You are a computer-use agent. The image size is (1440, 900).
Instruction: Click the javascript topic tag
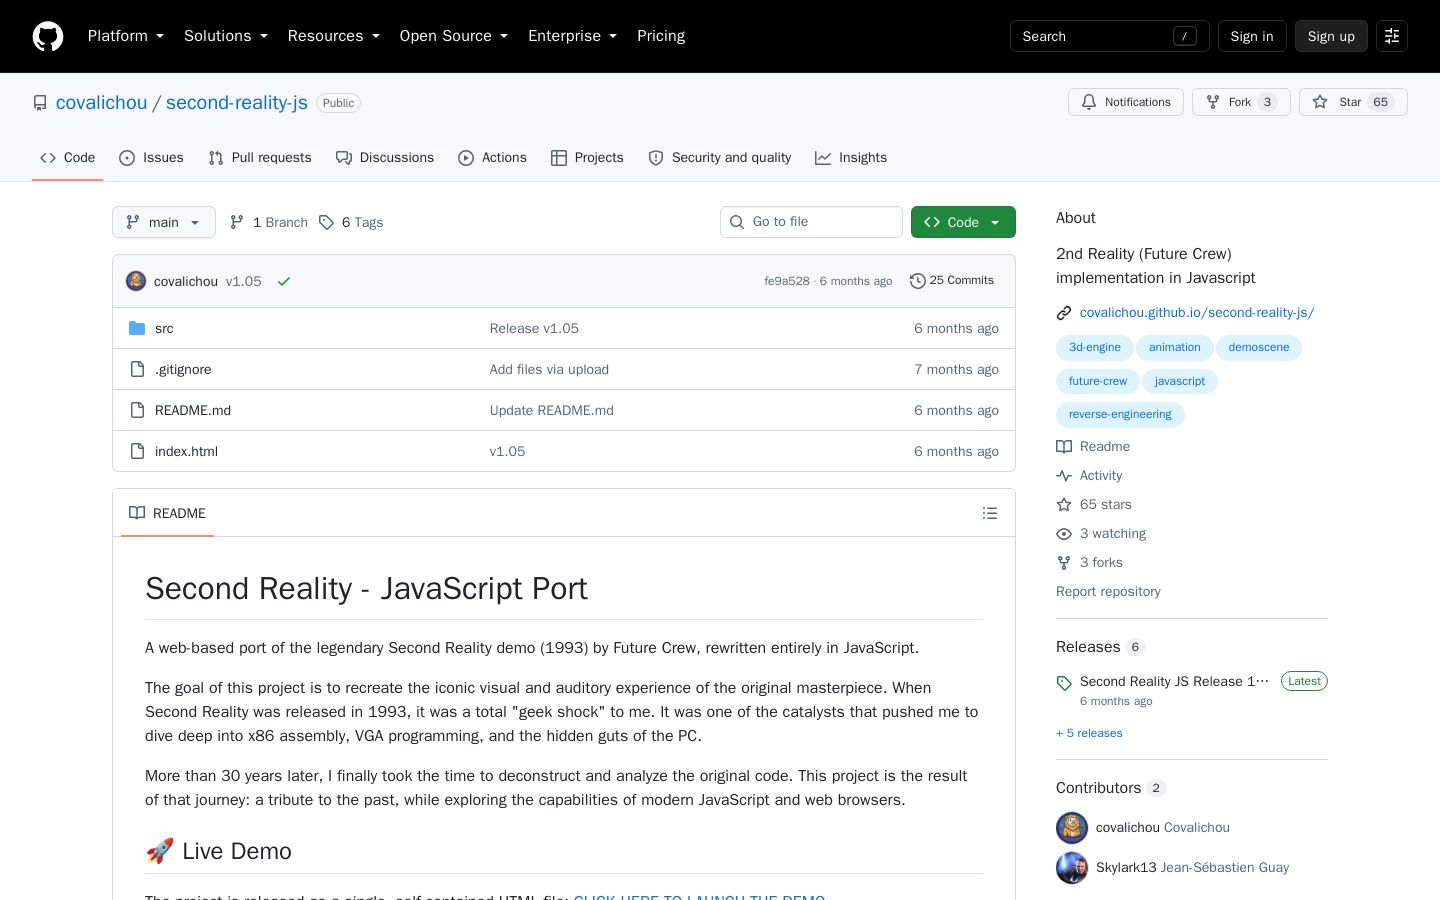pyautogui.click(x=1180, y=382)
